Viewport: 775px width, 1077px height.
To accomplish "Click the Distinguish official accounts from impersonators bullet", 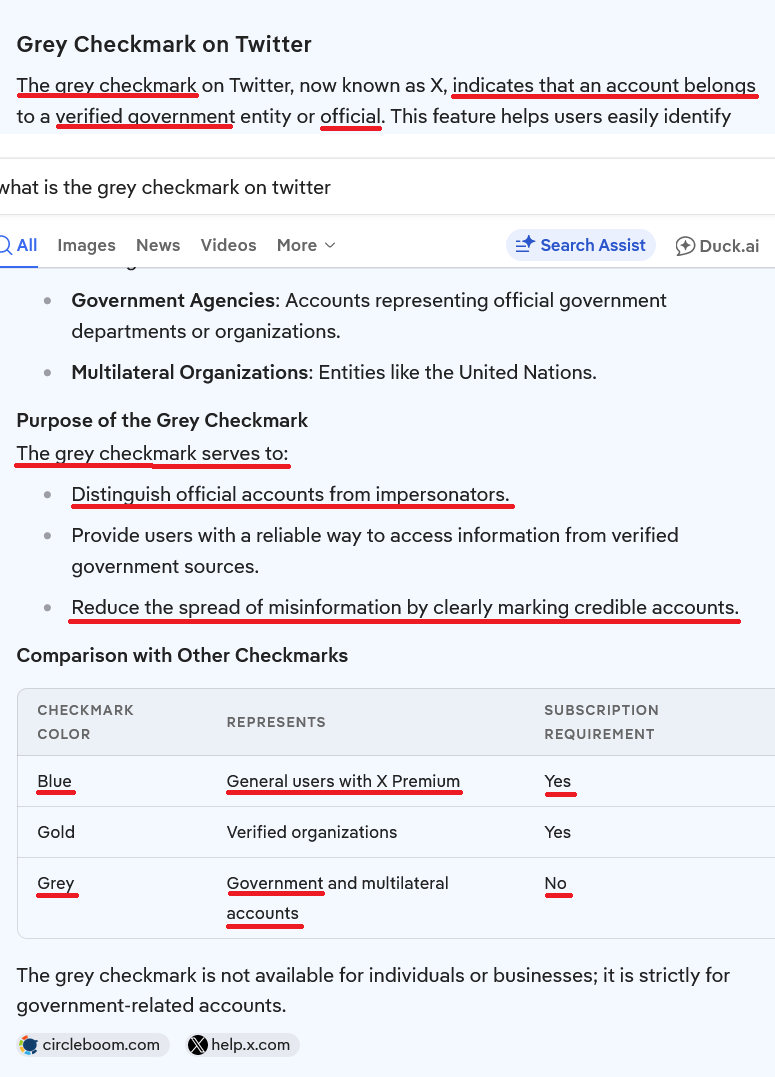I will (291, 495).
